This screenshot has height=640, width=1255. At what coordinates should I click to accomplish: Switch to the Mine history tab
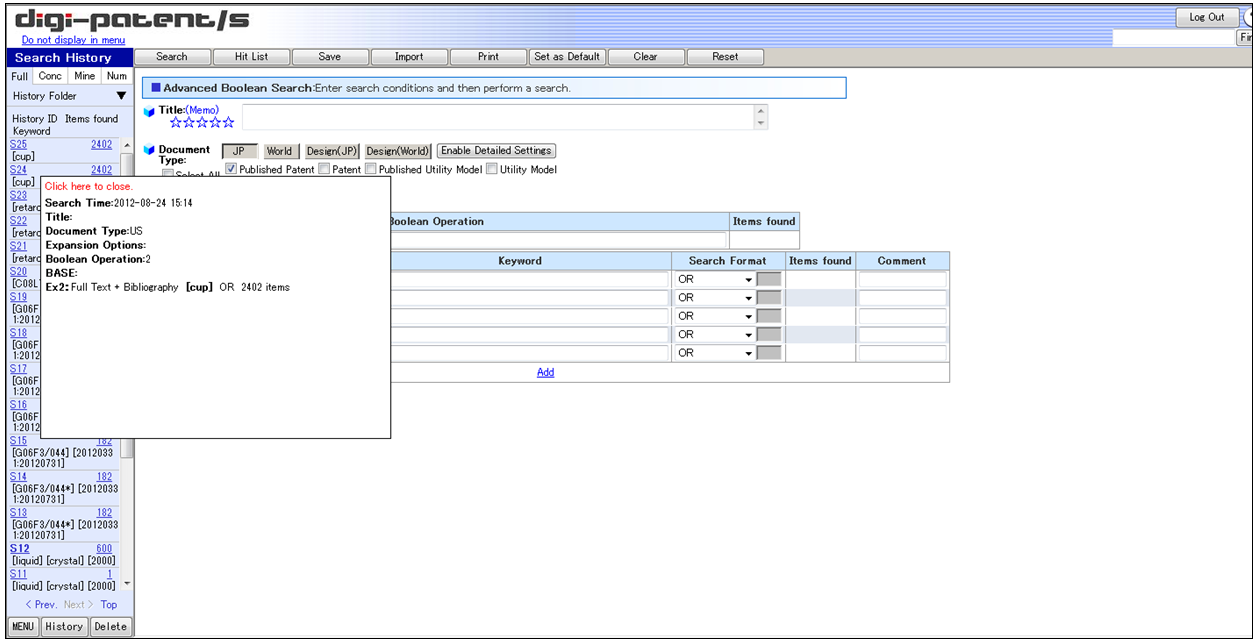[85, 76]
